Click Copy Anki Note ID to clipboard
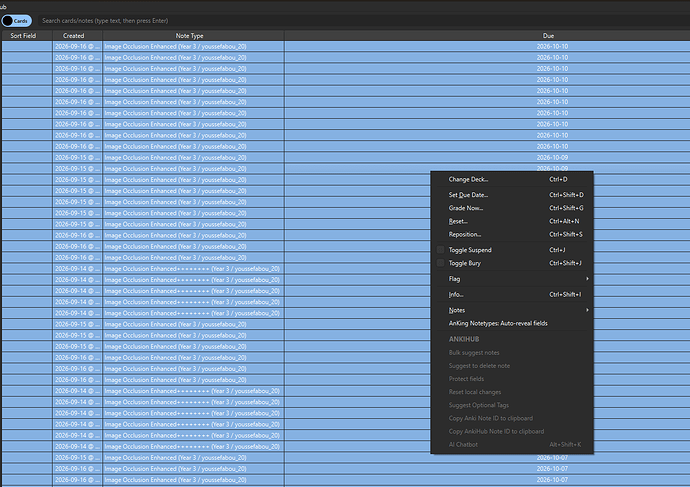Image resolution: width=690 pixels, height=487 pixels. pyautogui.click(x=512, y=418)
